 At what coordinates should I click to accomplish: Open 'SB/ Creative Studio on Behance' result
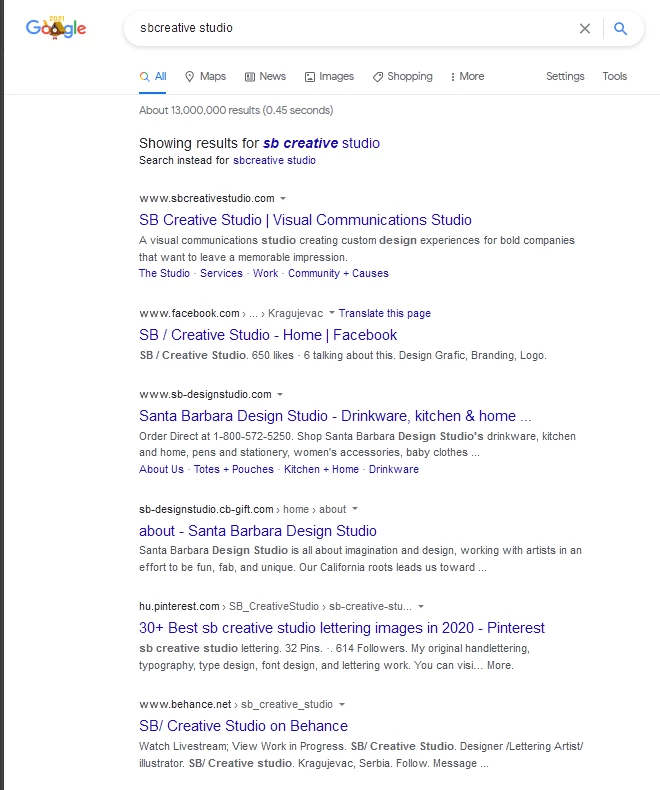[x=243, y=726]
